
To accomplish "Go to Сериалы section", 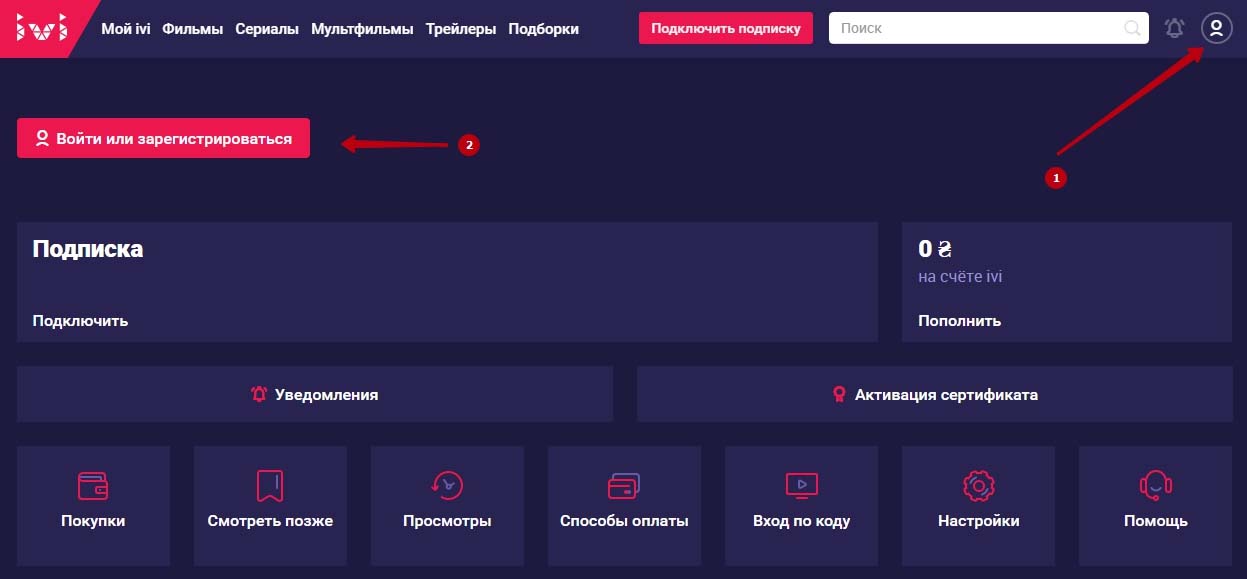I will click(267, 29).
